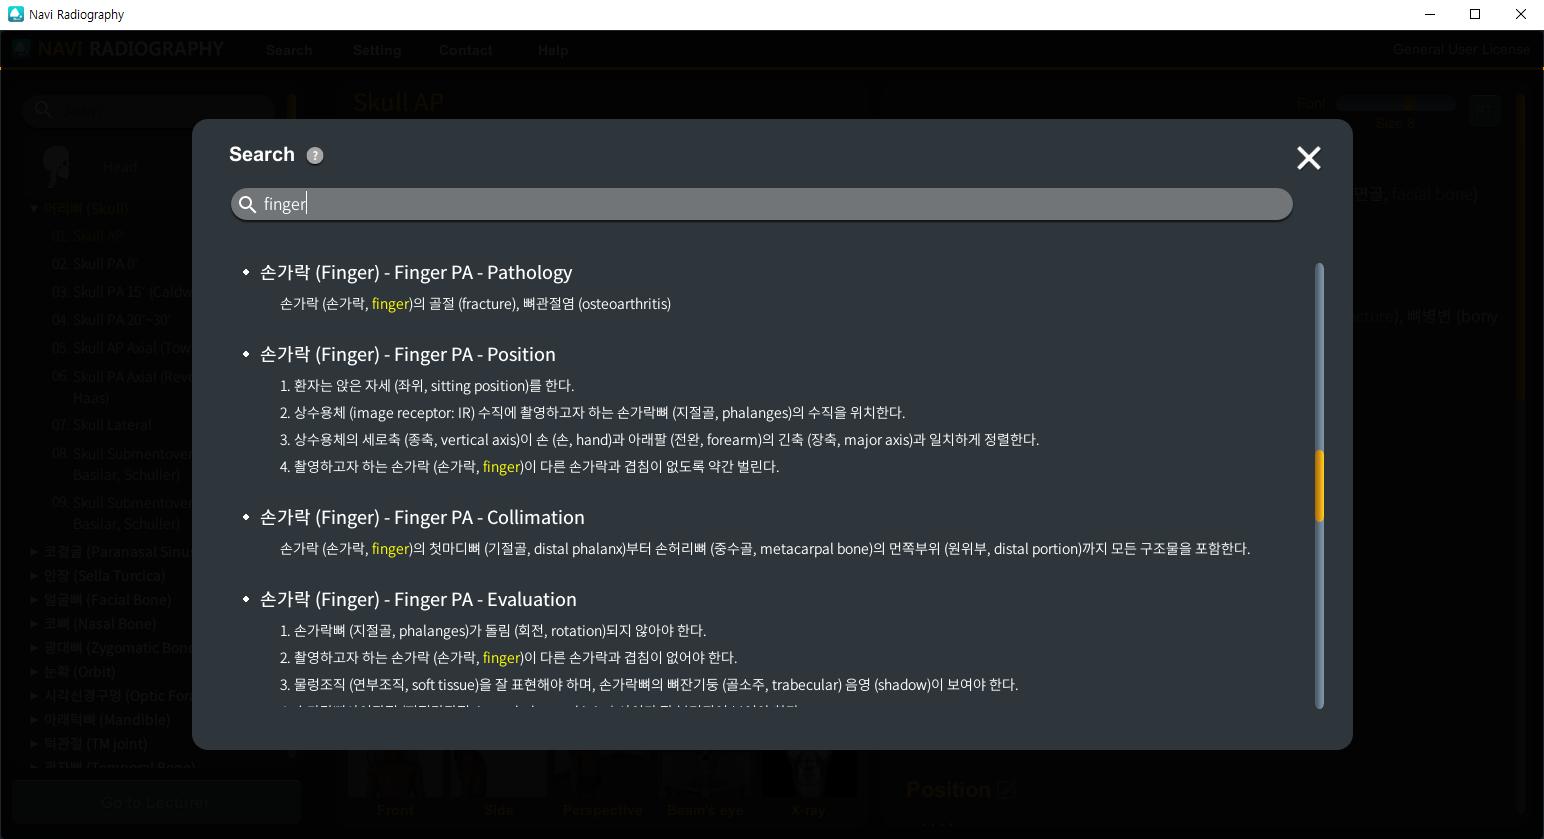This screenshot has width=1544, height=839.
Task: Click the Navi Radiography title bar icon
Action: (15, 14)
